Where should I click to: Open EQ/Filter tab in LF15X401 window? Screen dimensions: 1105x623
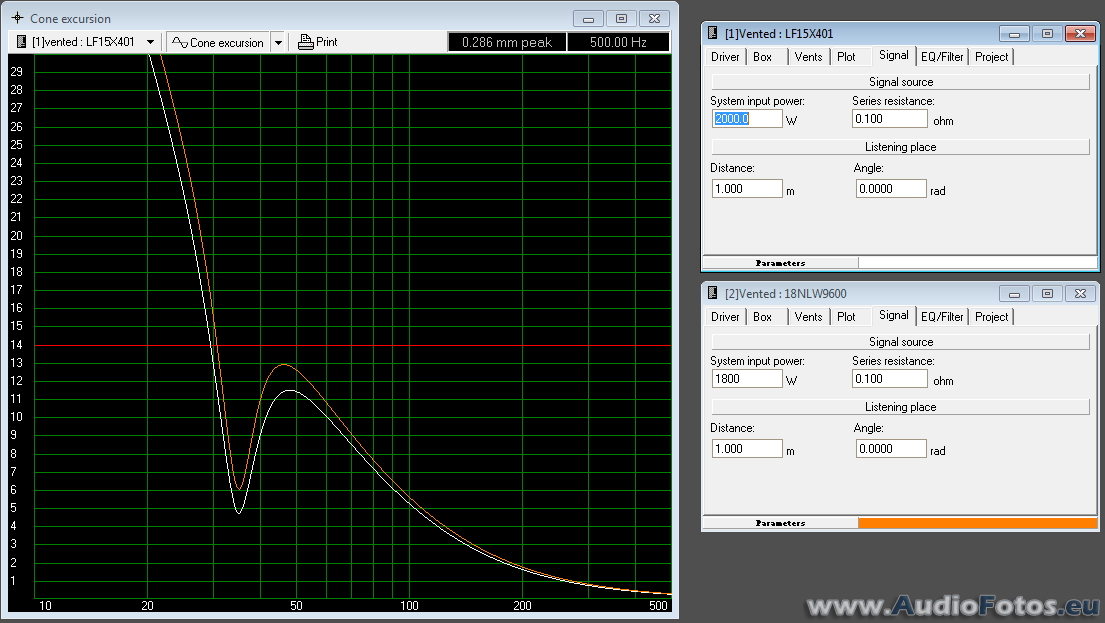[x=942, y=57]
